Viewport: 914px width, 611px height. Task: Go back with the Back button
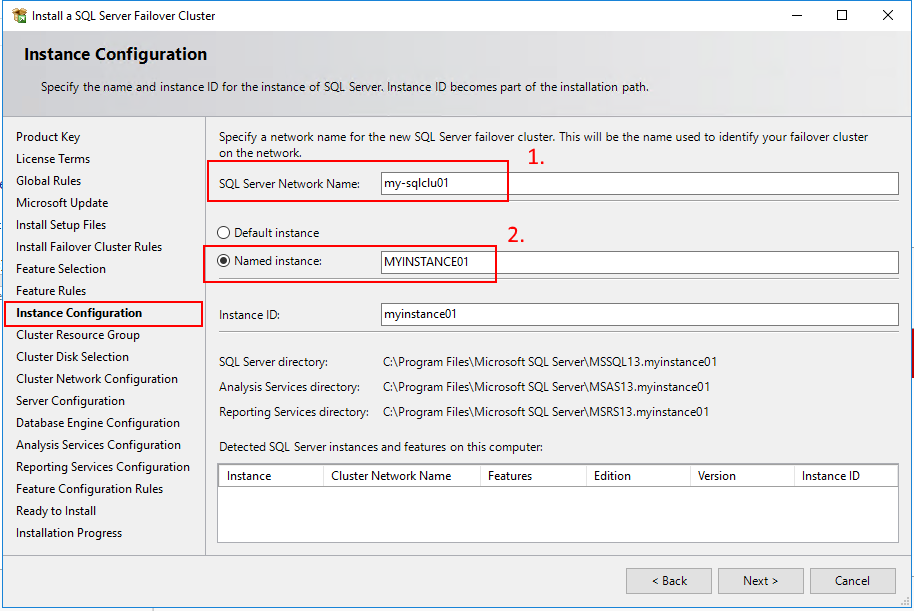(669, 581)
